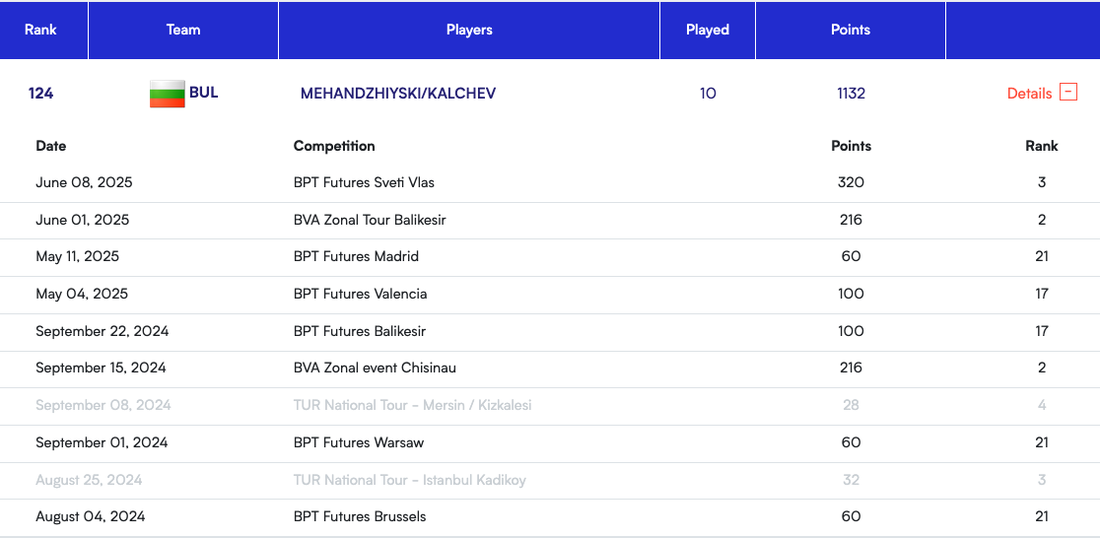Click BPT Futures Warsaw competition
The height and width of the screenshot is (538, 1100).
pos(358,443)
